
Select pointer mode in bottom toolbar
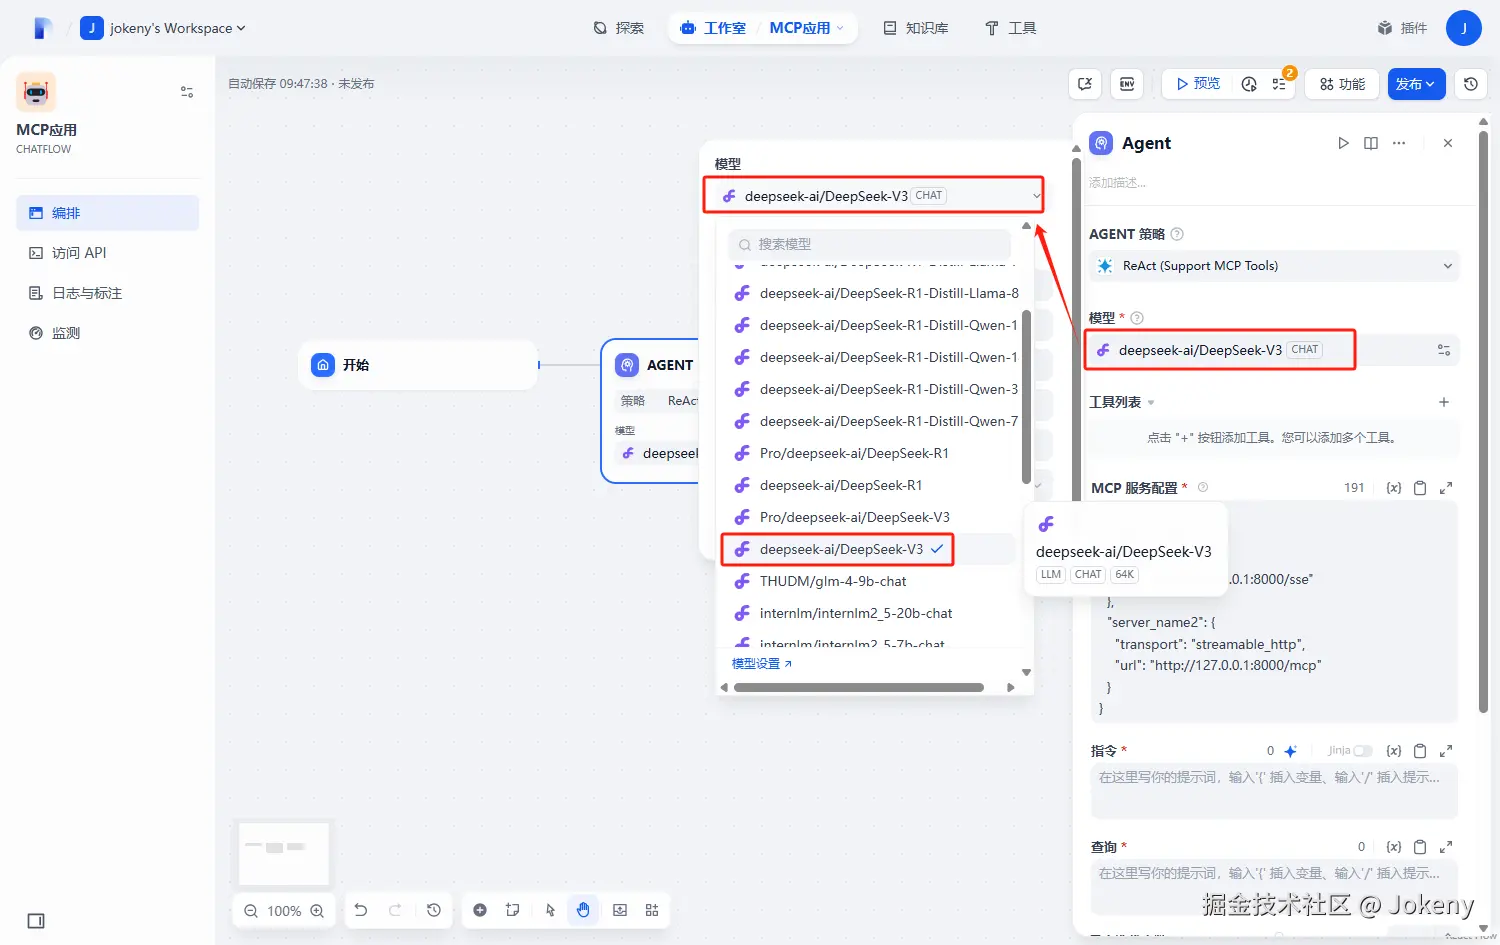click(550, 910)
